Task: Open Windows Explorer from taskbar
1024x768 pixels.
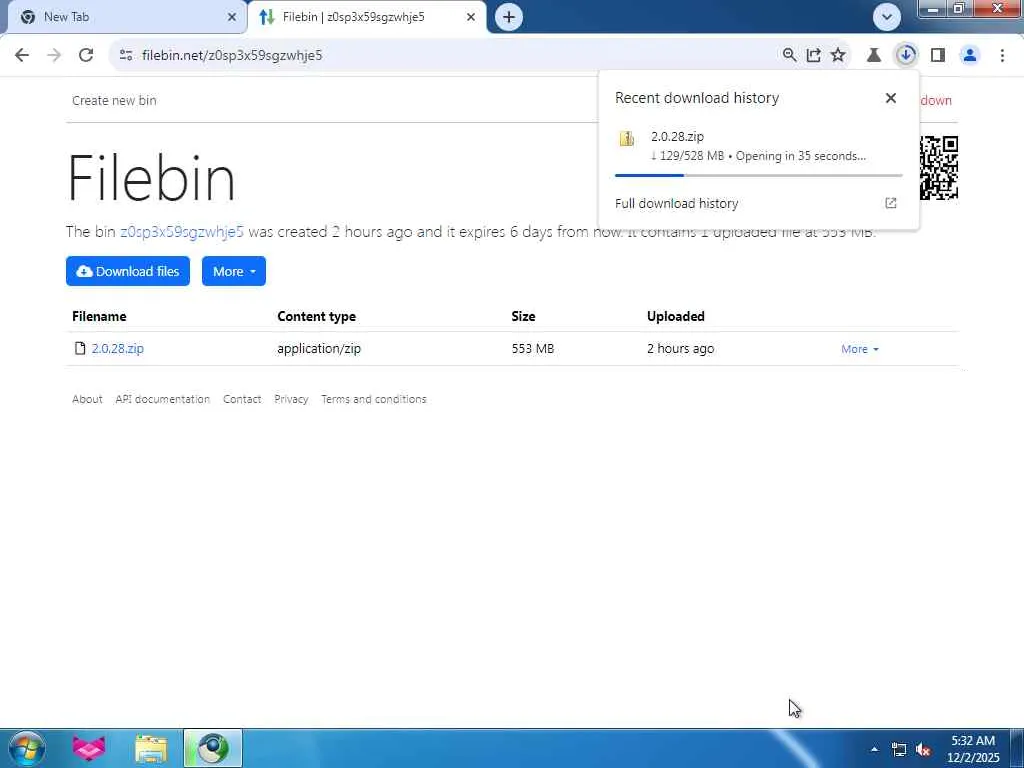Action: coord(151,748)
